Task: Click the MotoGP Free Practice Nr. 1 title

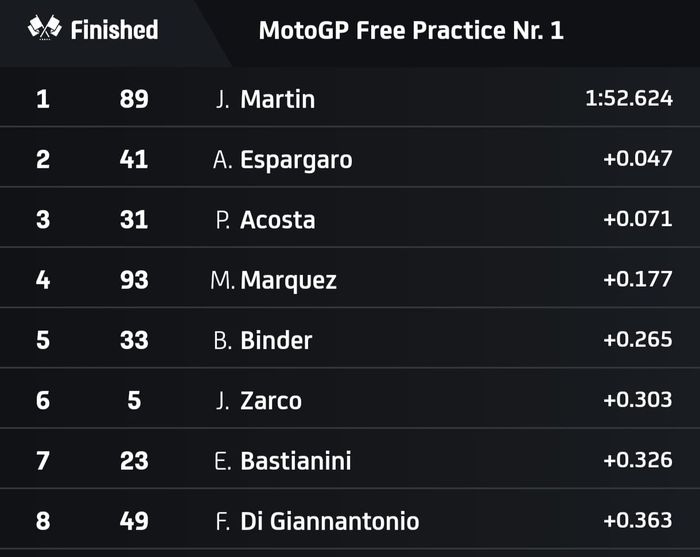Action: pyautogui.click(x=411, y=30)
